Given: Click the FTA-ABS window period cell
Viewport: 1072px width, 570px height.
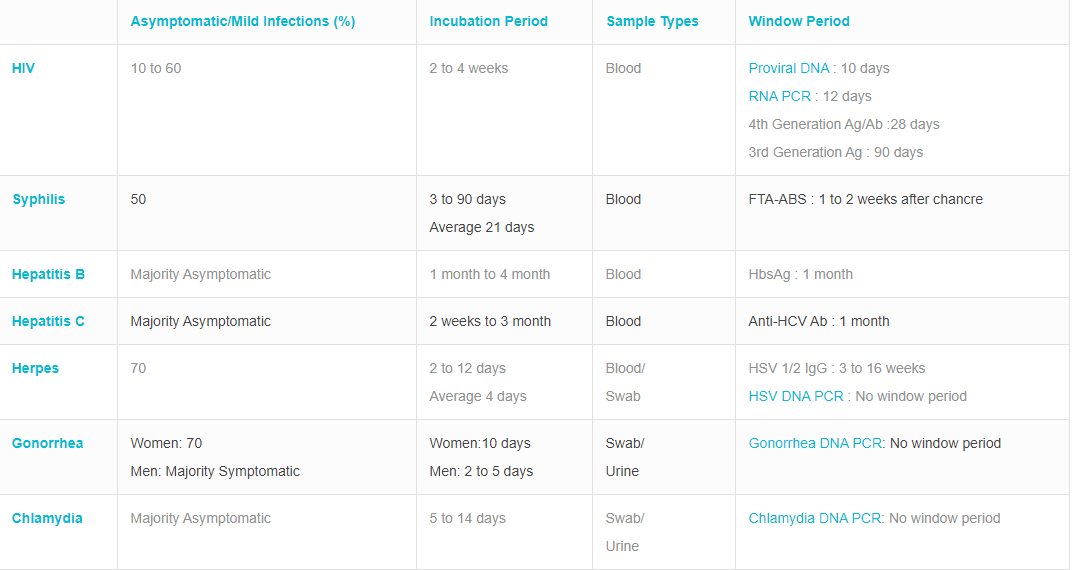Looking at the screenshot, I should click(x=865, y=199).
